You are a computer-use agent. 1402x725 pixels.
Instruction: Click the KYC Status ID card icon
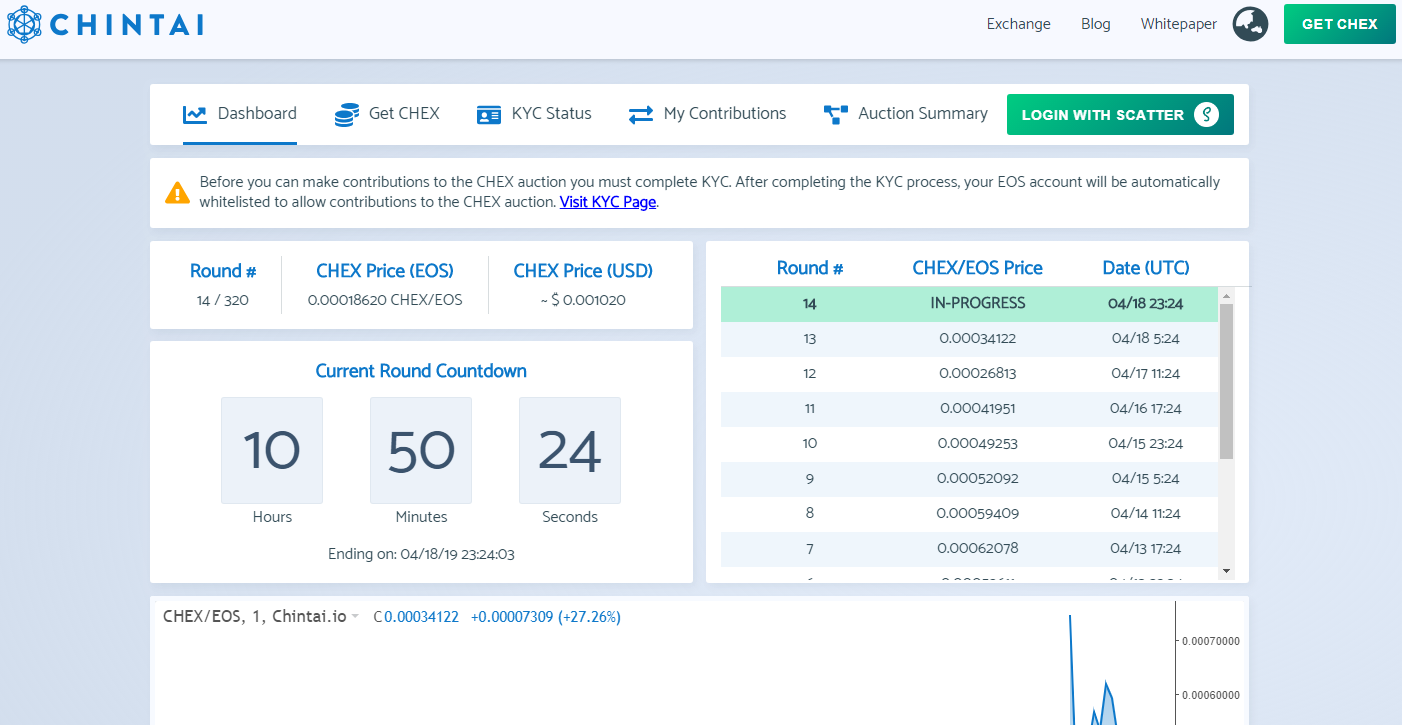[x=489, y=114]
